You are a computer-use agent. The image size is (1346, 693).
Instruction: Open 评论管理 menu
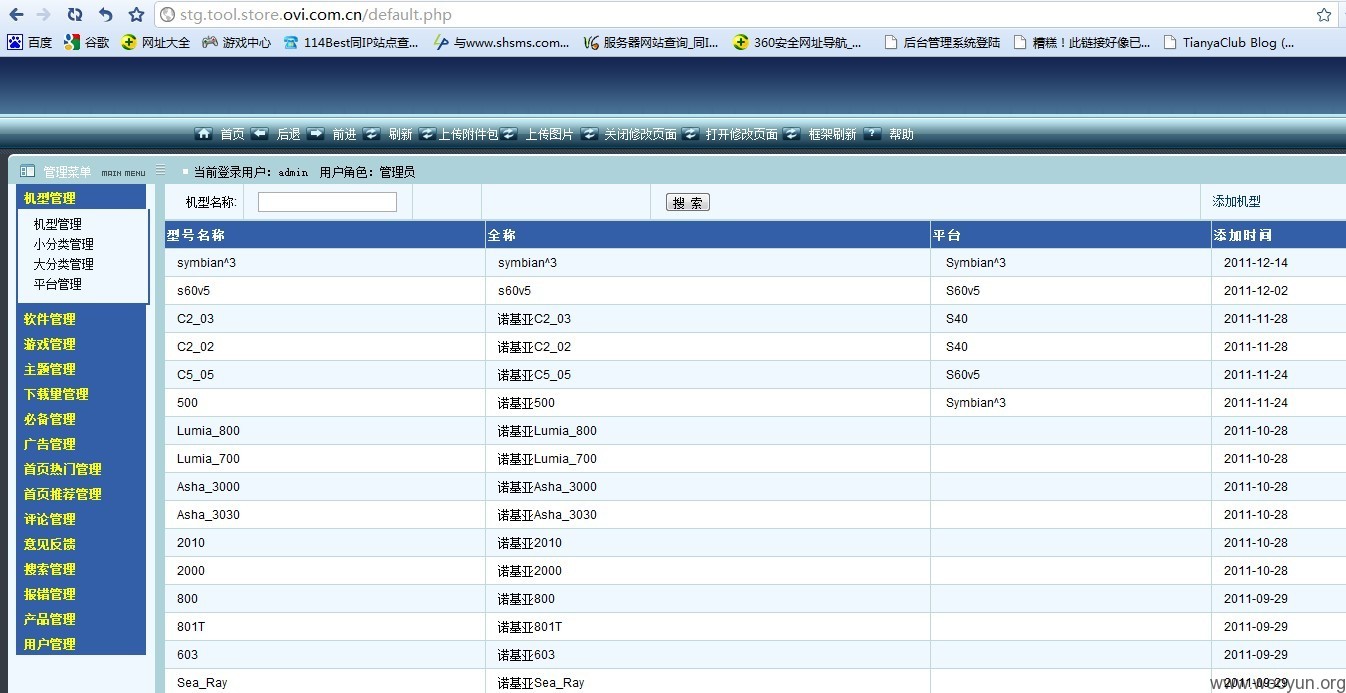(82, 519)
